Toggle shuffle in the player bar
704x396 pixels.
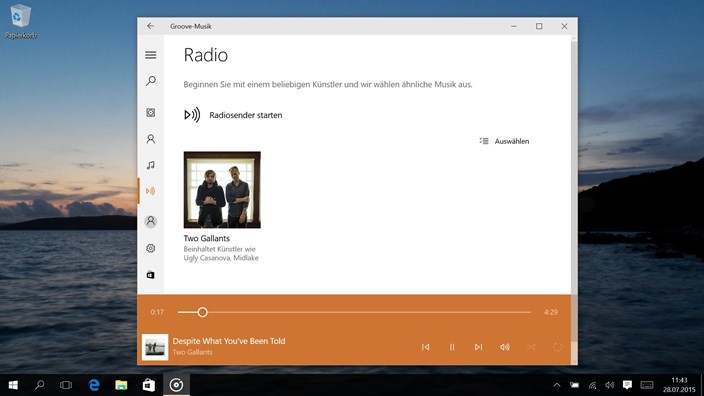[531, 347]
